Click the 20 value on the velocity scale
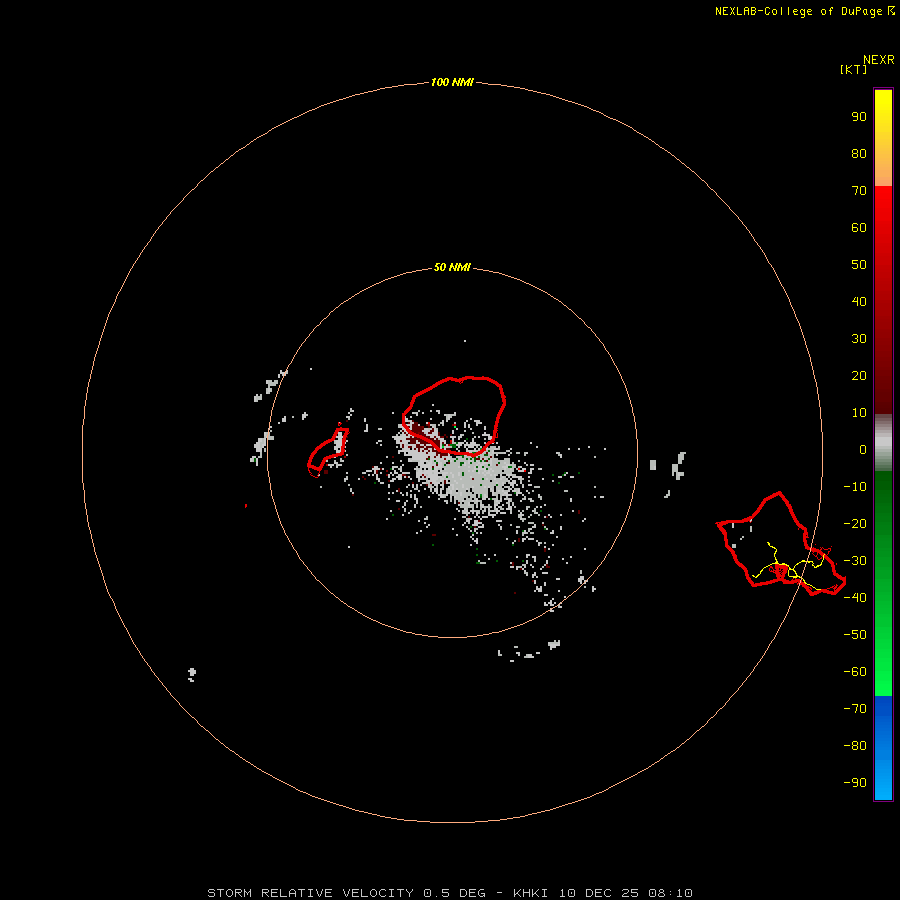This screenshot has height=900, width=900. click(859, 376)
